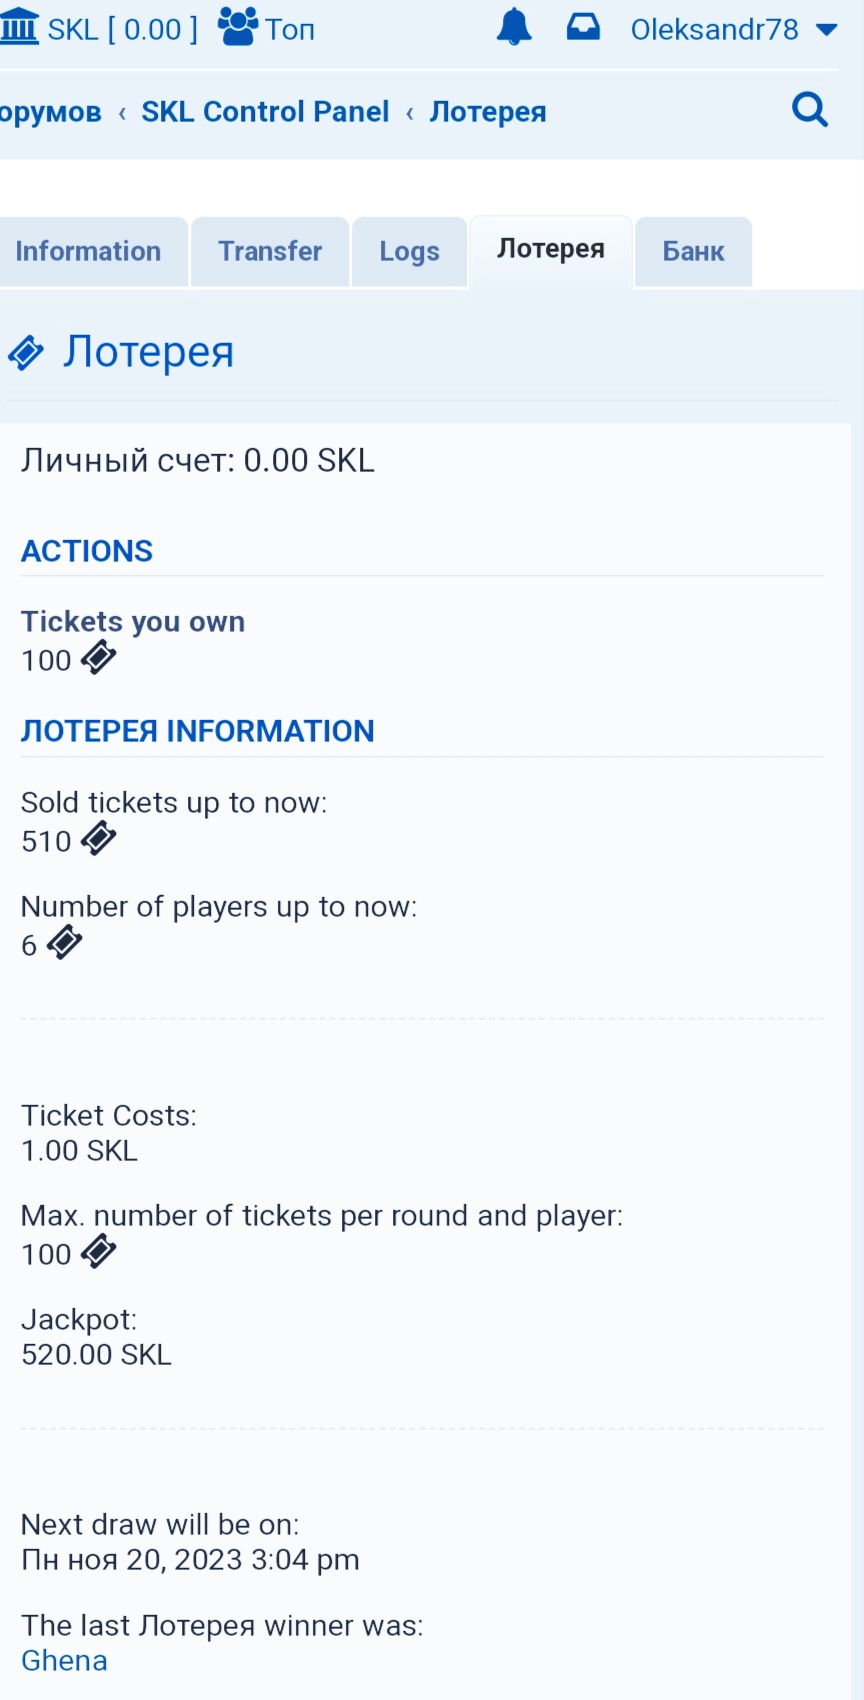Click ticket icon under Tickets you own
Image resolution: width=864 pixels, height=1700 pixels.
98,658
